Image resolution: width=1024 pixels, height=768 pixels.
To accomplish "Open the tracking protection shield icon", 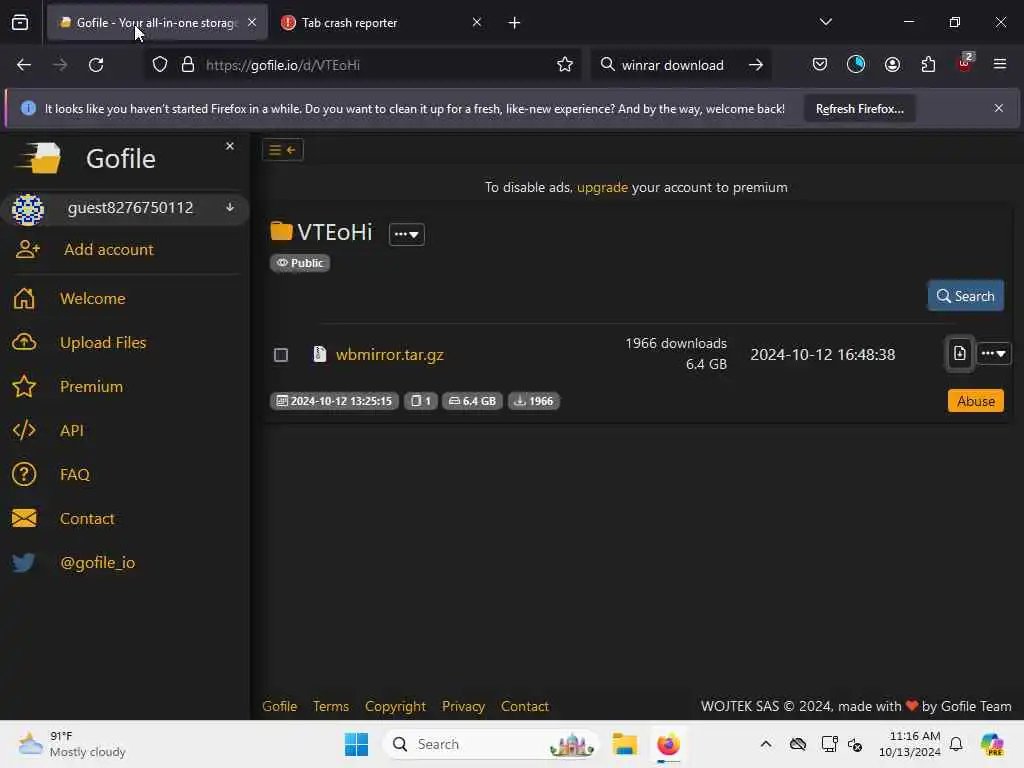I will [160, 65].
